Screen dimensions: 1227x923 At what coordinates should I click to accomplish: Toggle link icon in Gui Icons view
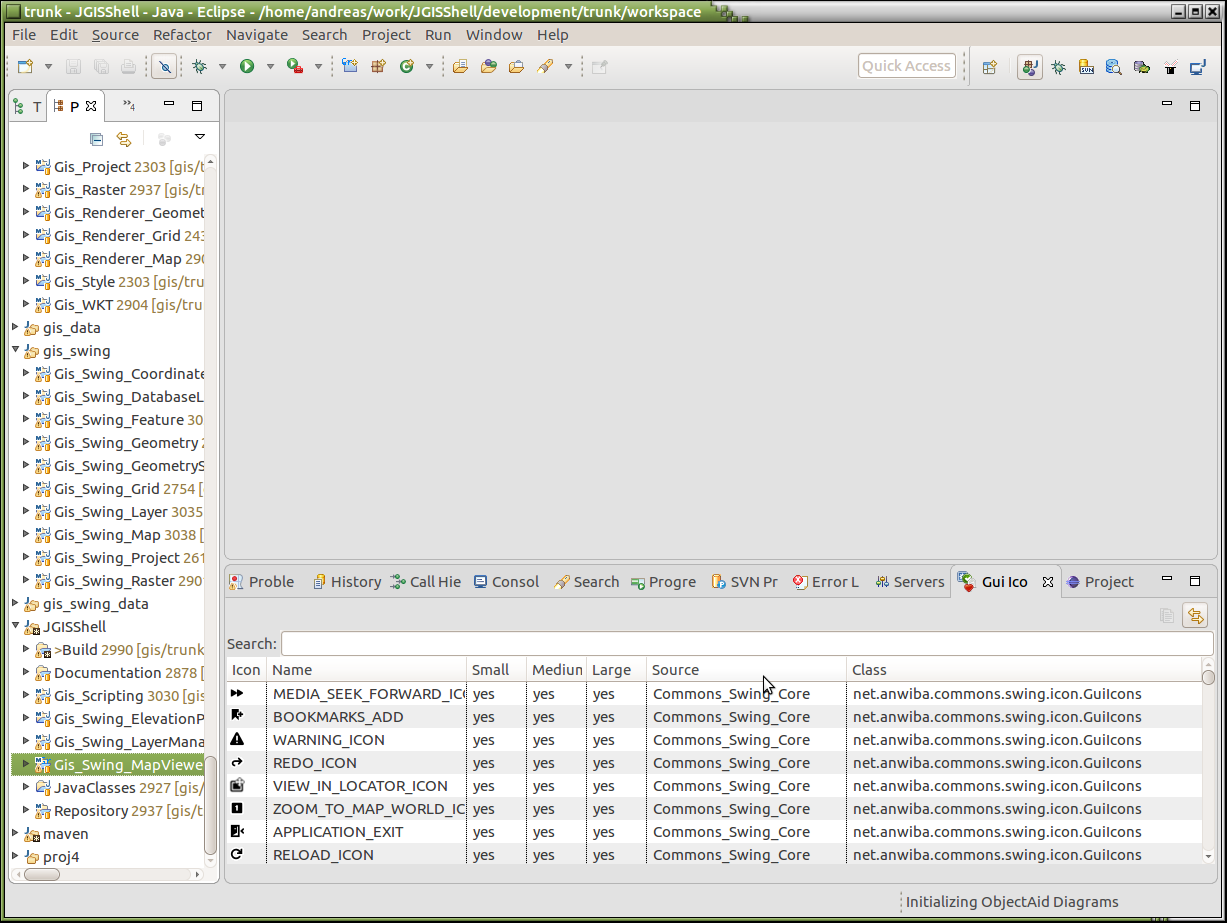[x=1195, y=616]
